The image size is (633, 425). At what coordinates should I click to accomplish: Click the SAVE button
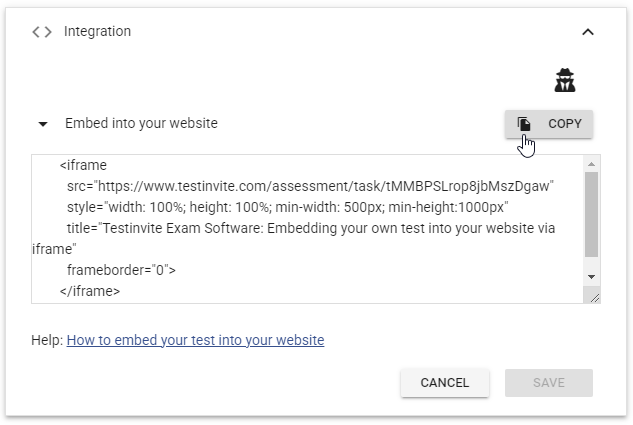[x=549, y=383]
